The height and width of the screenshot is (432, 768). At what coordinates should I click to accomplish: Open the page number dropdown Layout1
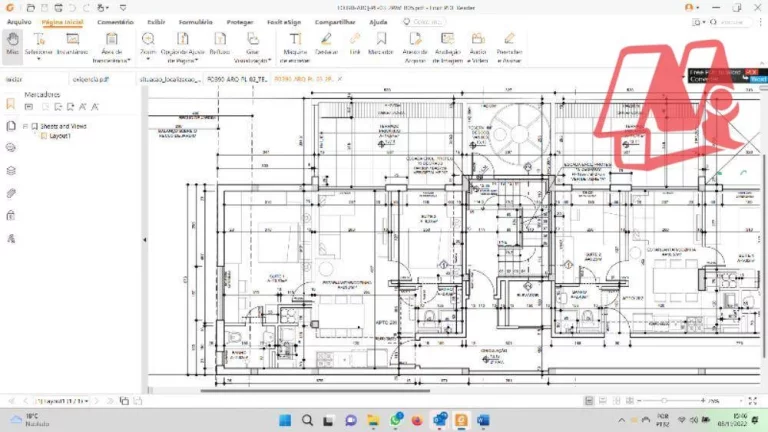point(63,401)
